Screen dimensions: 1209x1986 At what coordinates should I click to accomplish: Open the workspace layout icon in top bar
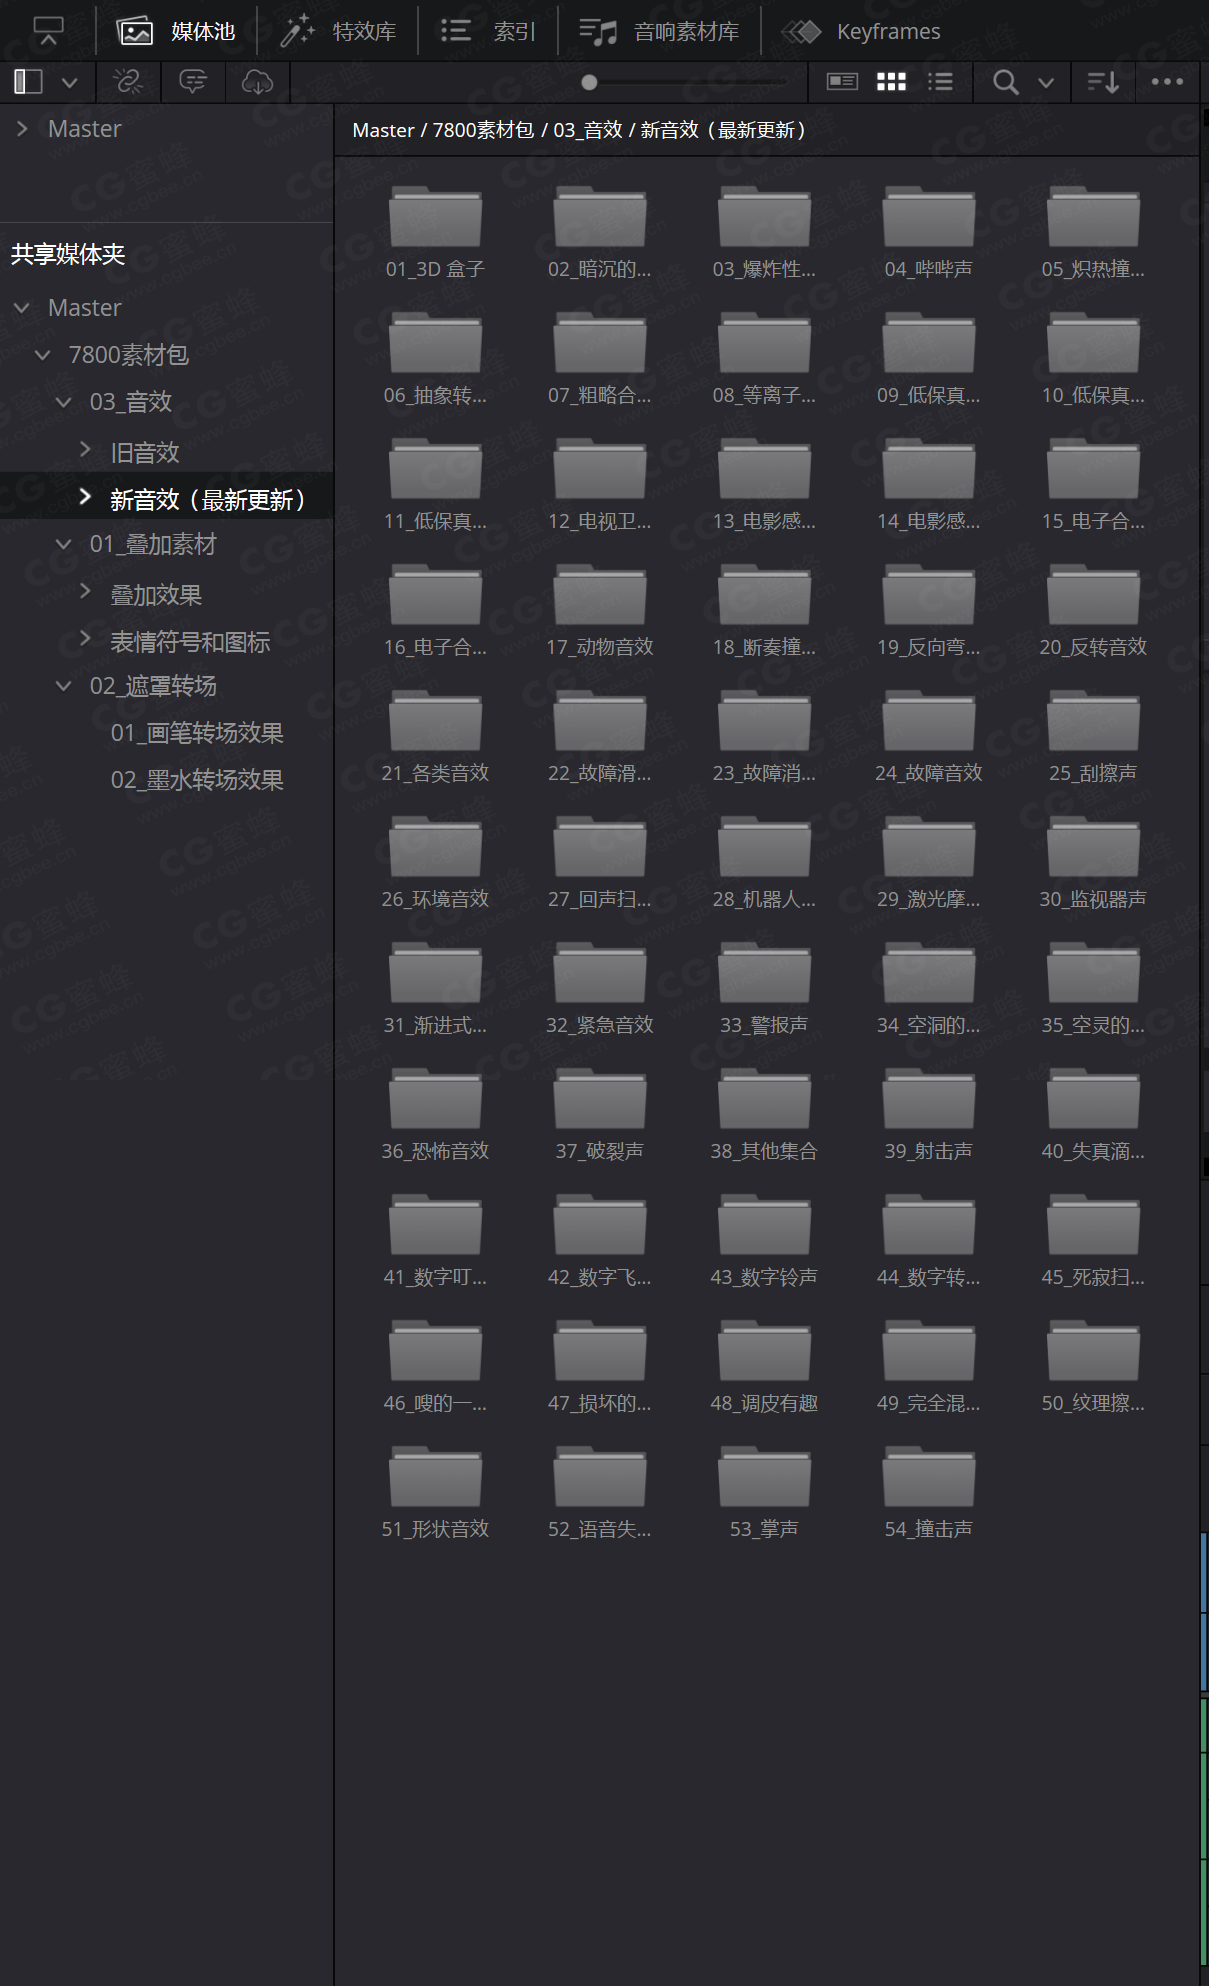pos(48,31)
